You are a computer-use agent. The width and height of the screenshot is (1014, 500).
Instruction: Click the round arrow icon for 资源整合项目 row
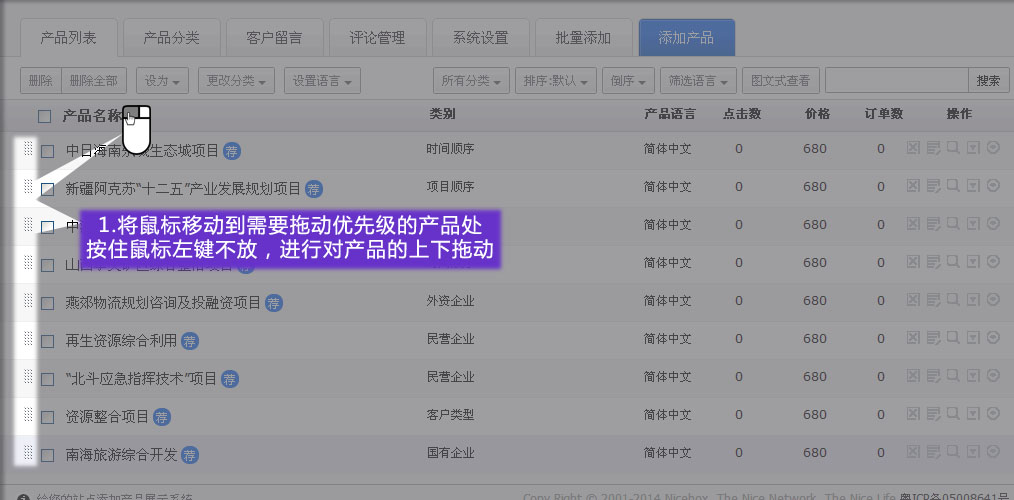[x=993, y=414]
